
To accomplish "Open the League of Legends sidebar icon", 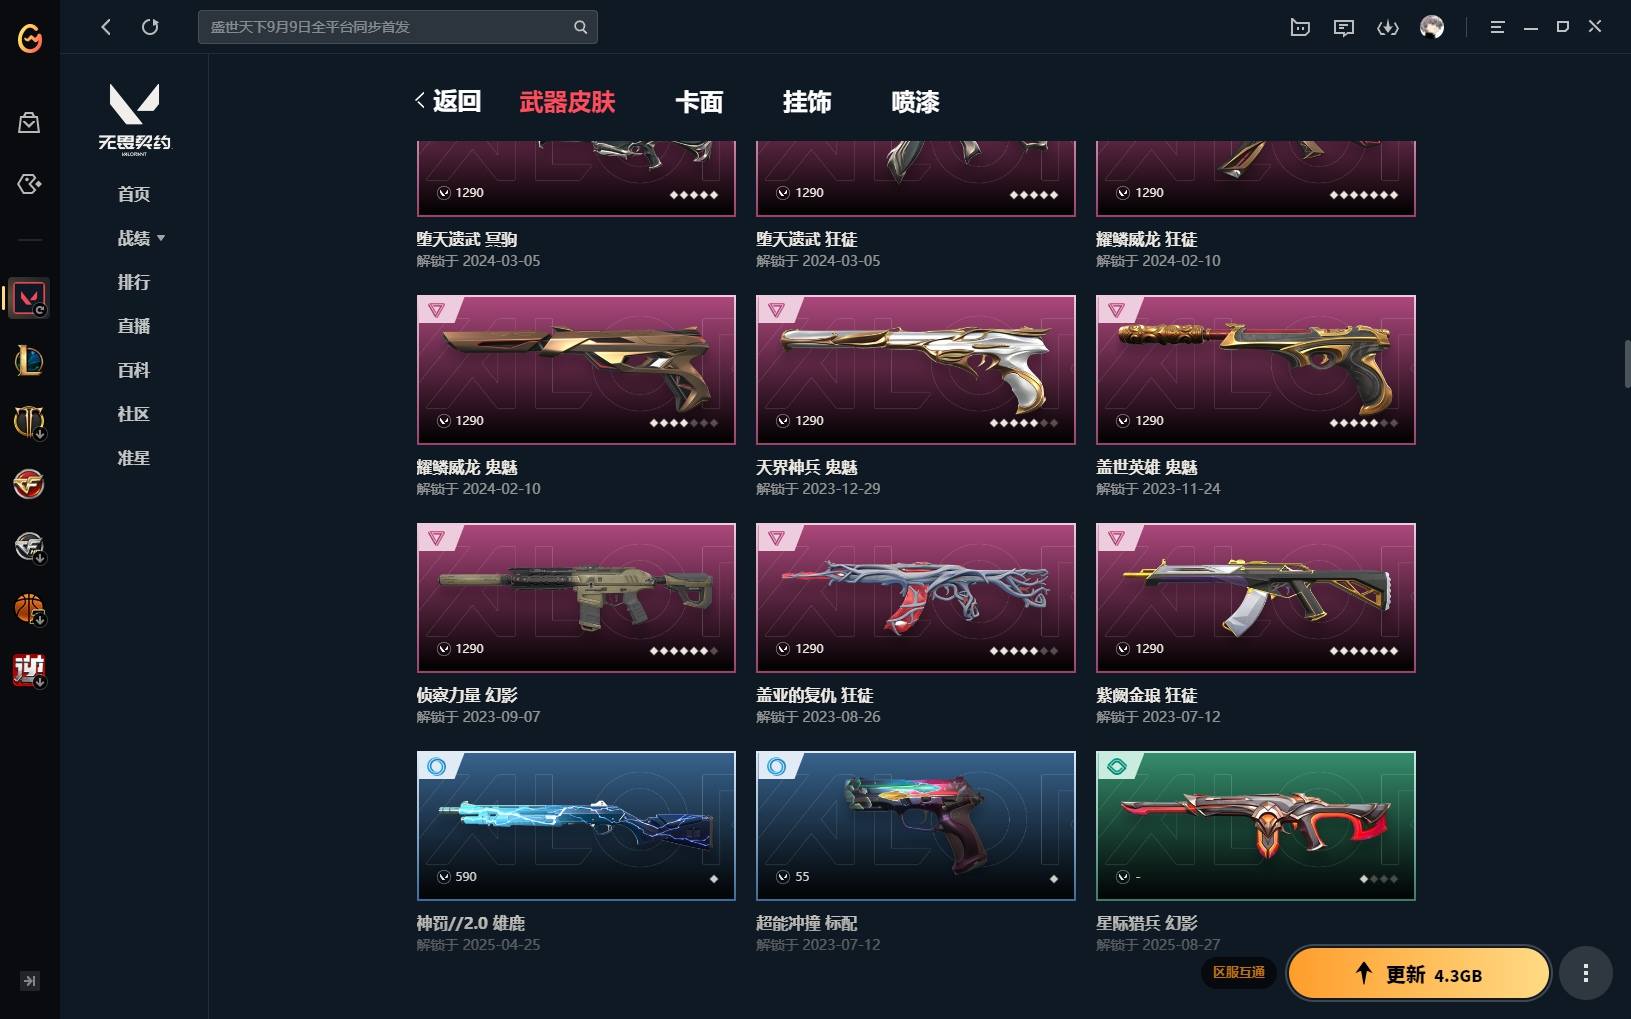I will [x=29, y=360].
